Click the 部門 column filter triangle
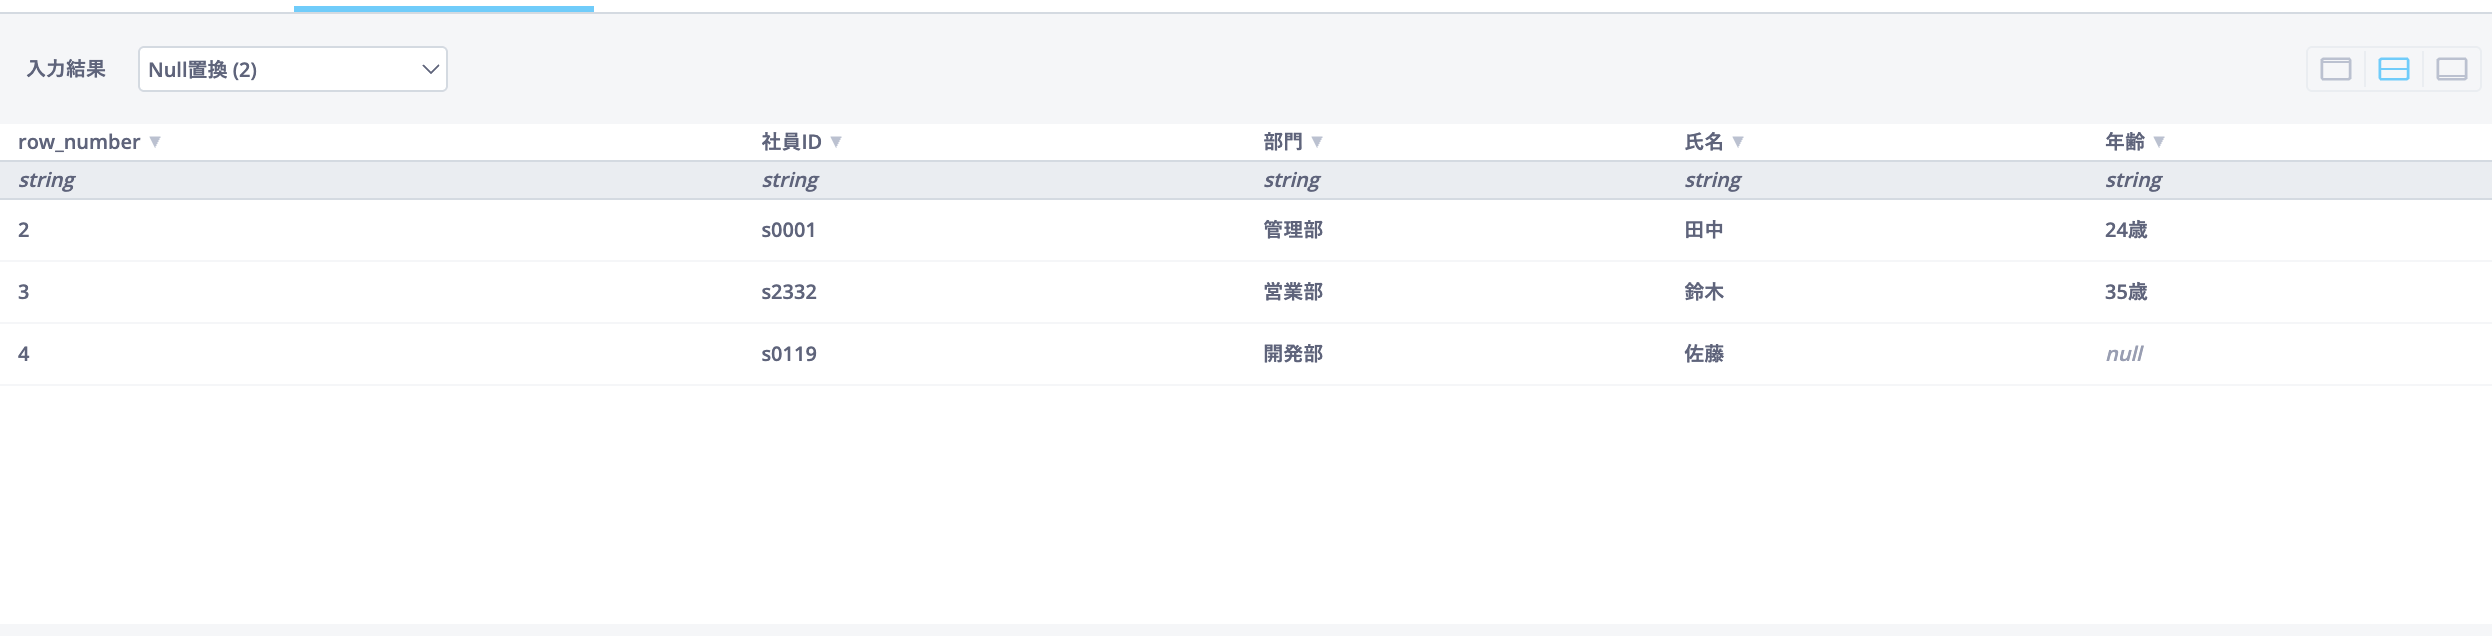Viewport: 2492px width, 636px height. 1317,142
